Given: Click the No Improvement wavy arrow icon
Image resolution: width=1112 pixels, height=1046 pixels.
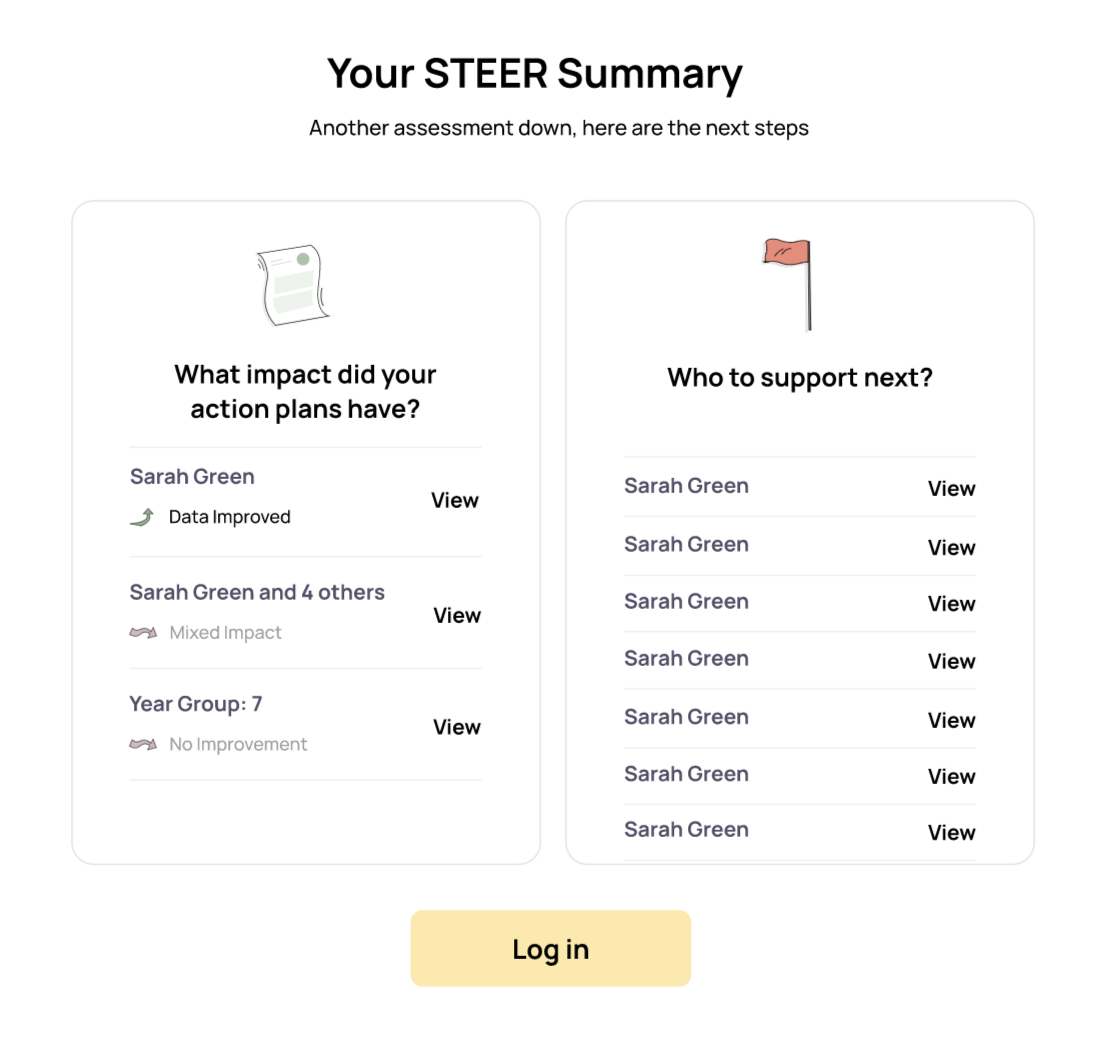Looking at the screenshot, I should (x=143, y=744).
